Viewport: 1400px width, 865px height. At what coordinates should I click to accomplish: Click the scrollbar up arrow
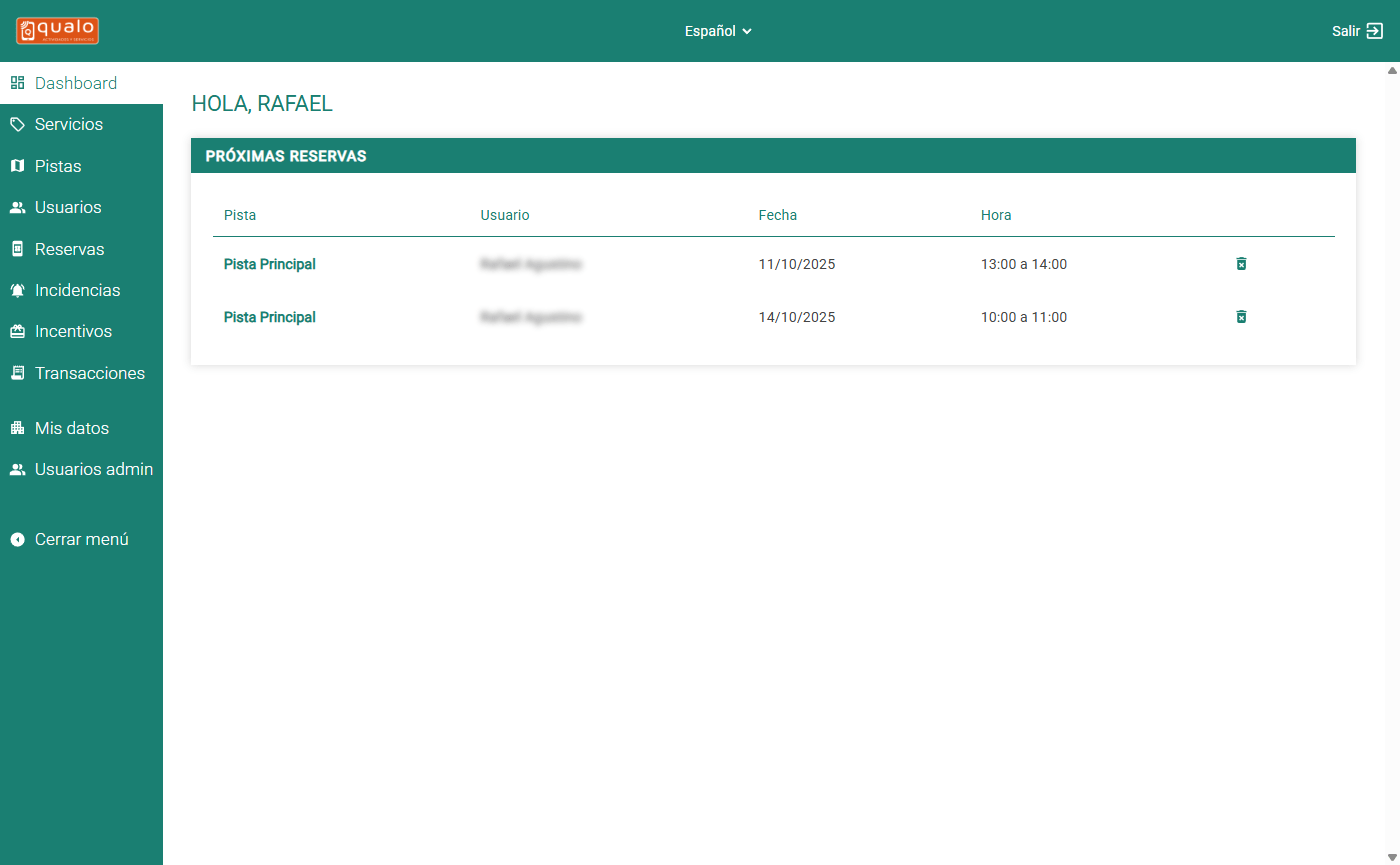tap(1391, 70)
